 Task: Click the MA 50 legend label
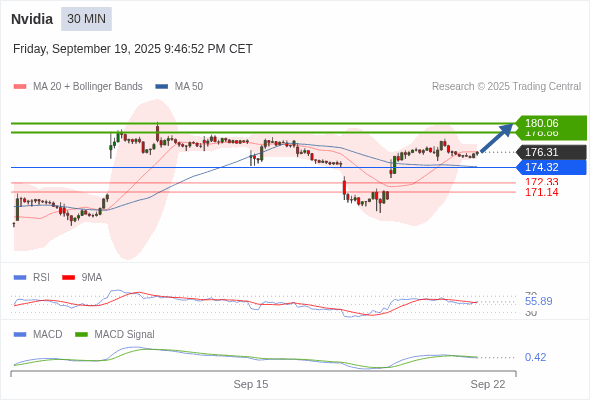click(189, 87)
